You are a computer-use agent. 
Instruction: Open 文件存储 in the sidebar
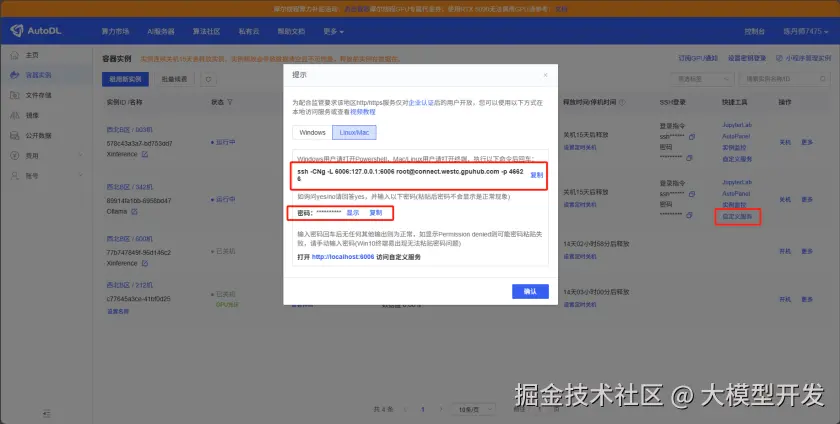39,95
